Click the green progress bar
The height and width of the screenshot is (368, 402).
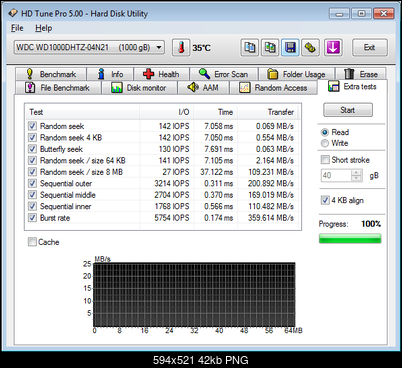[350, 238]
